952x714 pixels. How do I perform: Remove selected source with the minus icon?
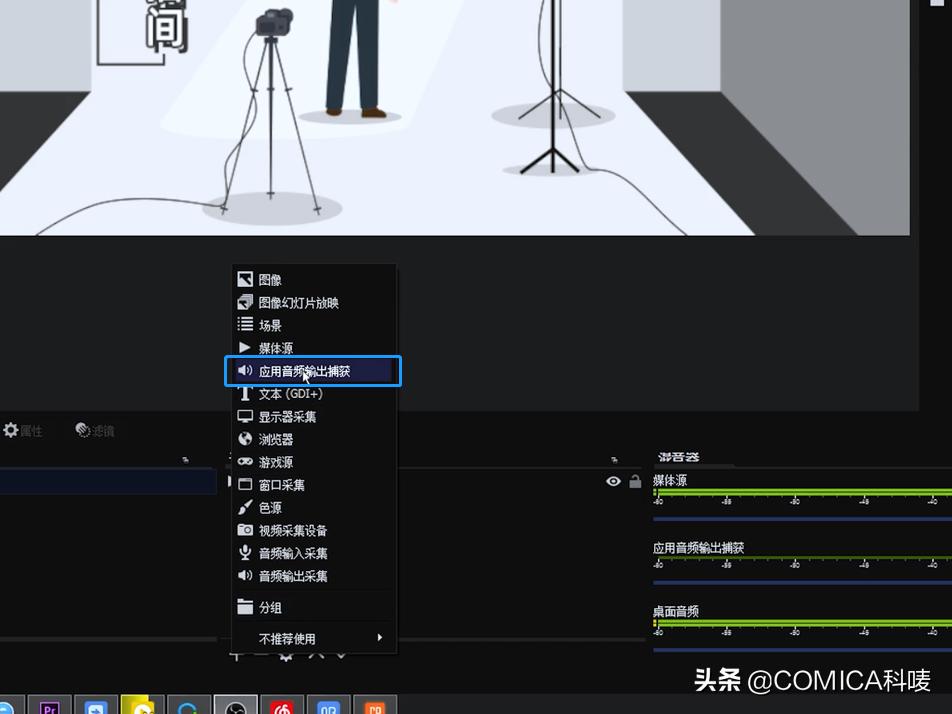click(260, 656)
